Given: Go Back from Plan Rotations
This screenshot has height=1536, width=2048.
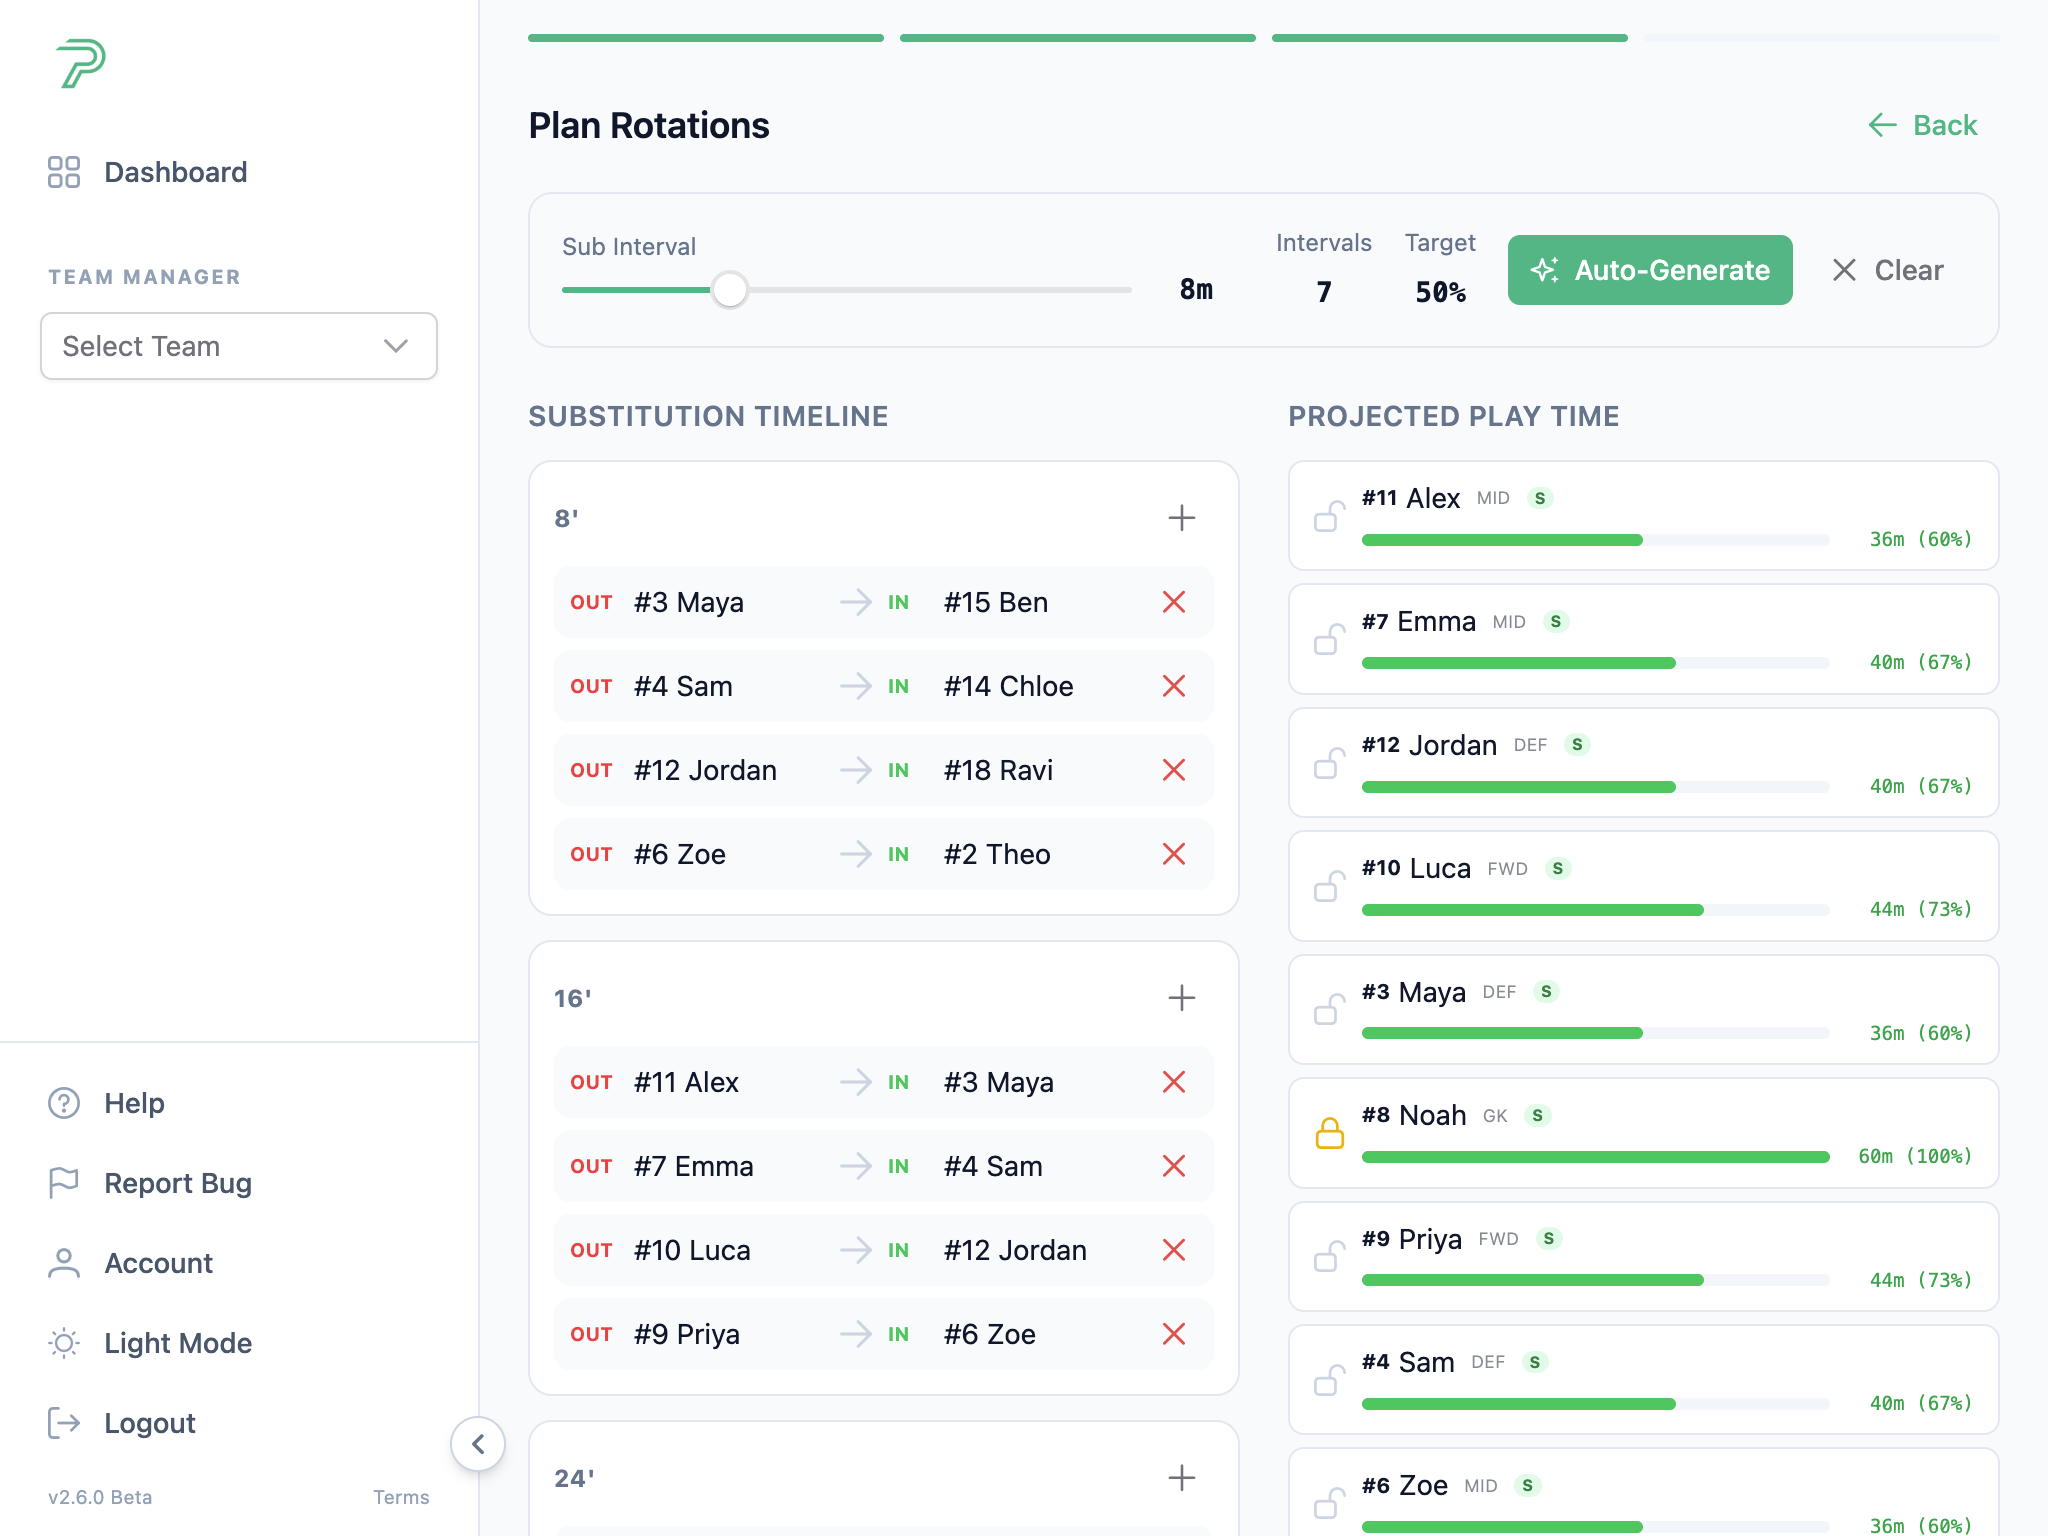Looking at the screenshot, I should [1923, 125].
